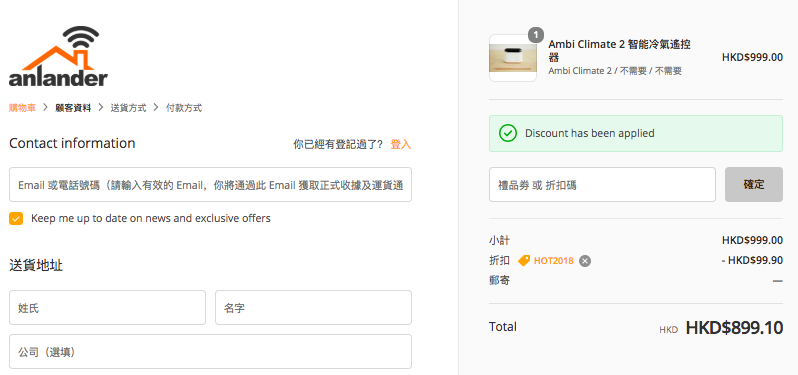798x375 pixels.
Task: Remove the HOT2018 discount code
Action: point(585,261)
